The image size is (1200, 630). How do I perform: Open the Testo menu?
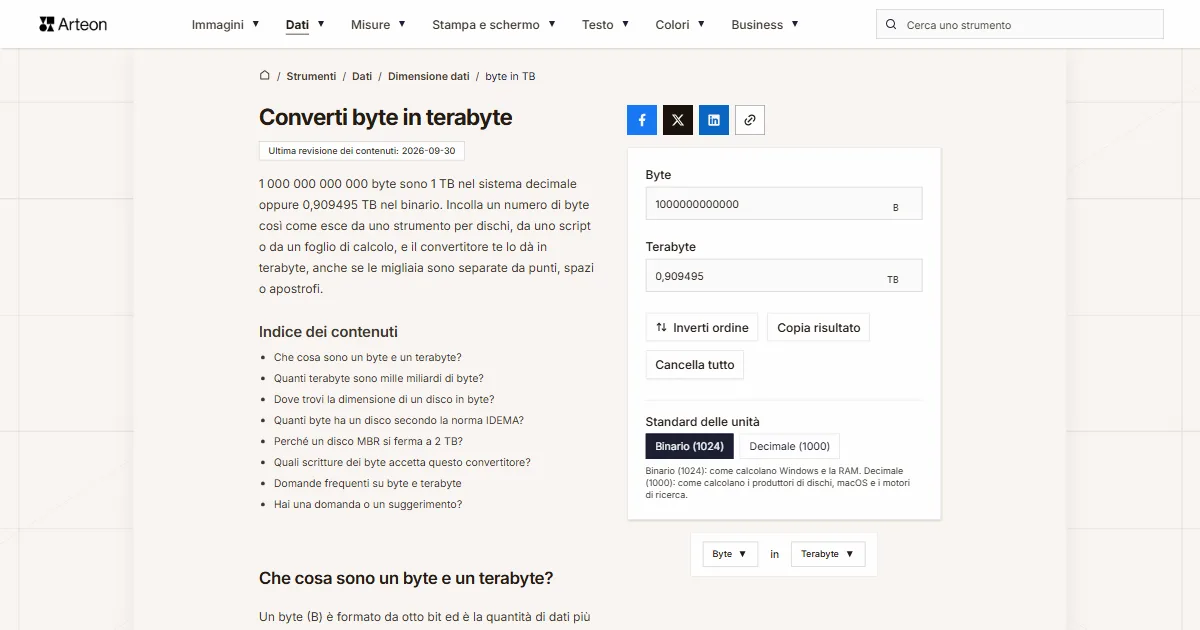pos(606,24)
